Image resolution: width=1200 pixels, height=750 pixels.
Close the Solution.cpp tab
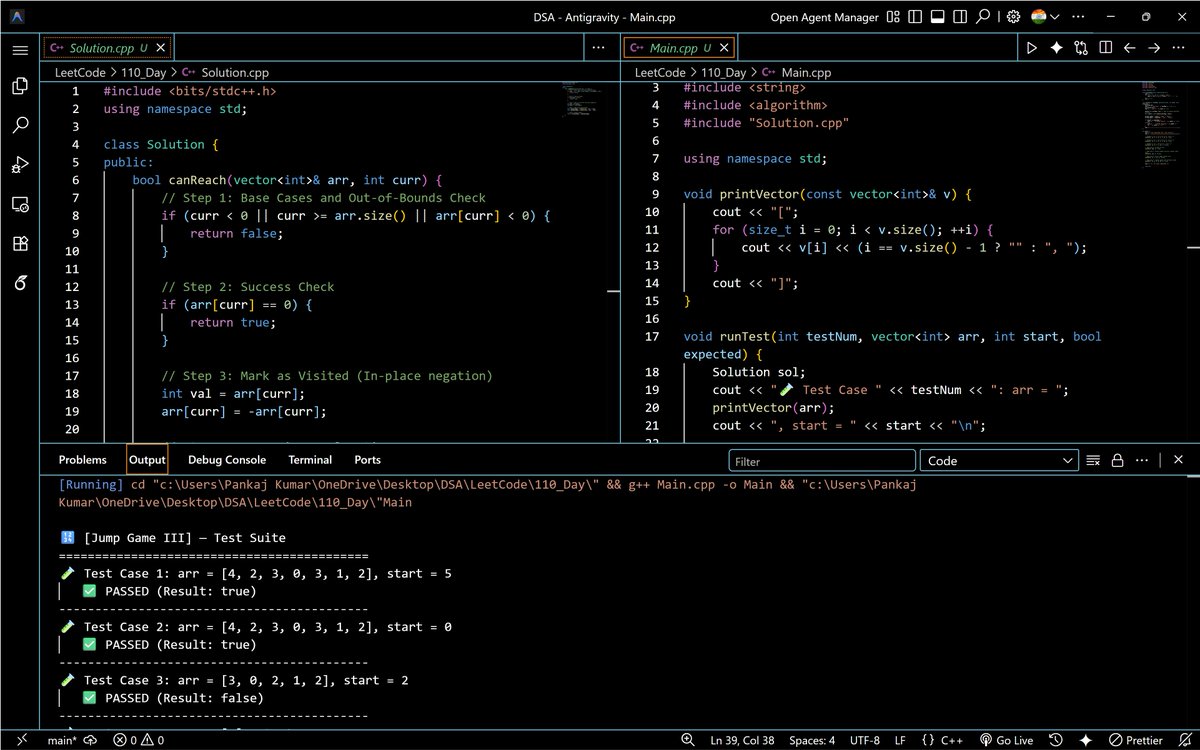(x=162, y=48)
